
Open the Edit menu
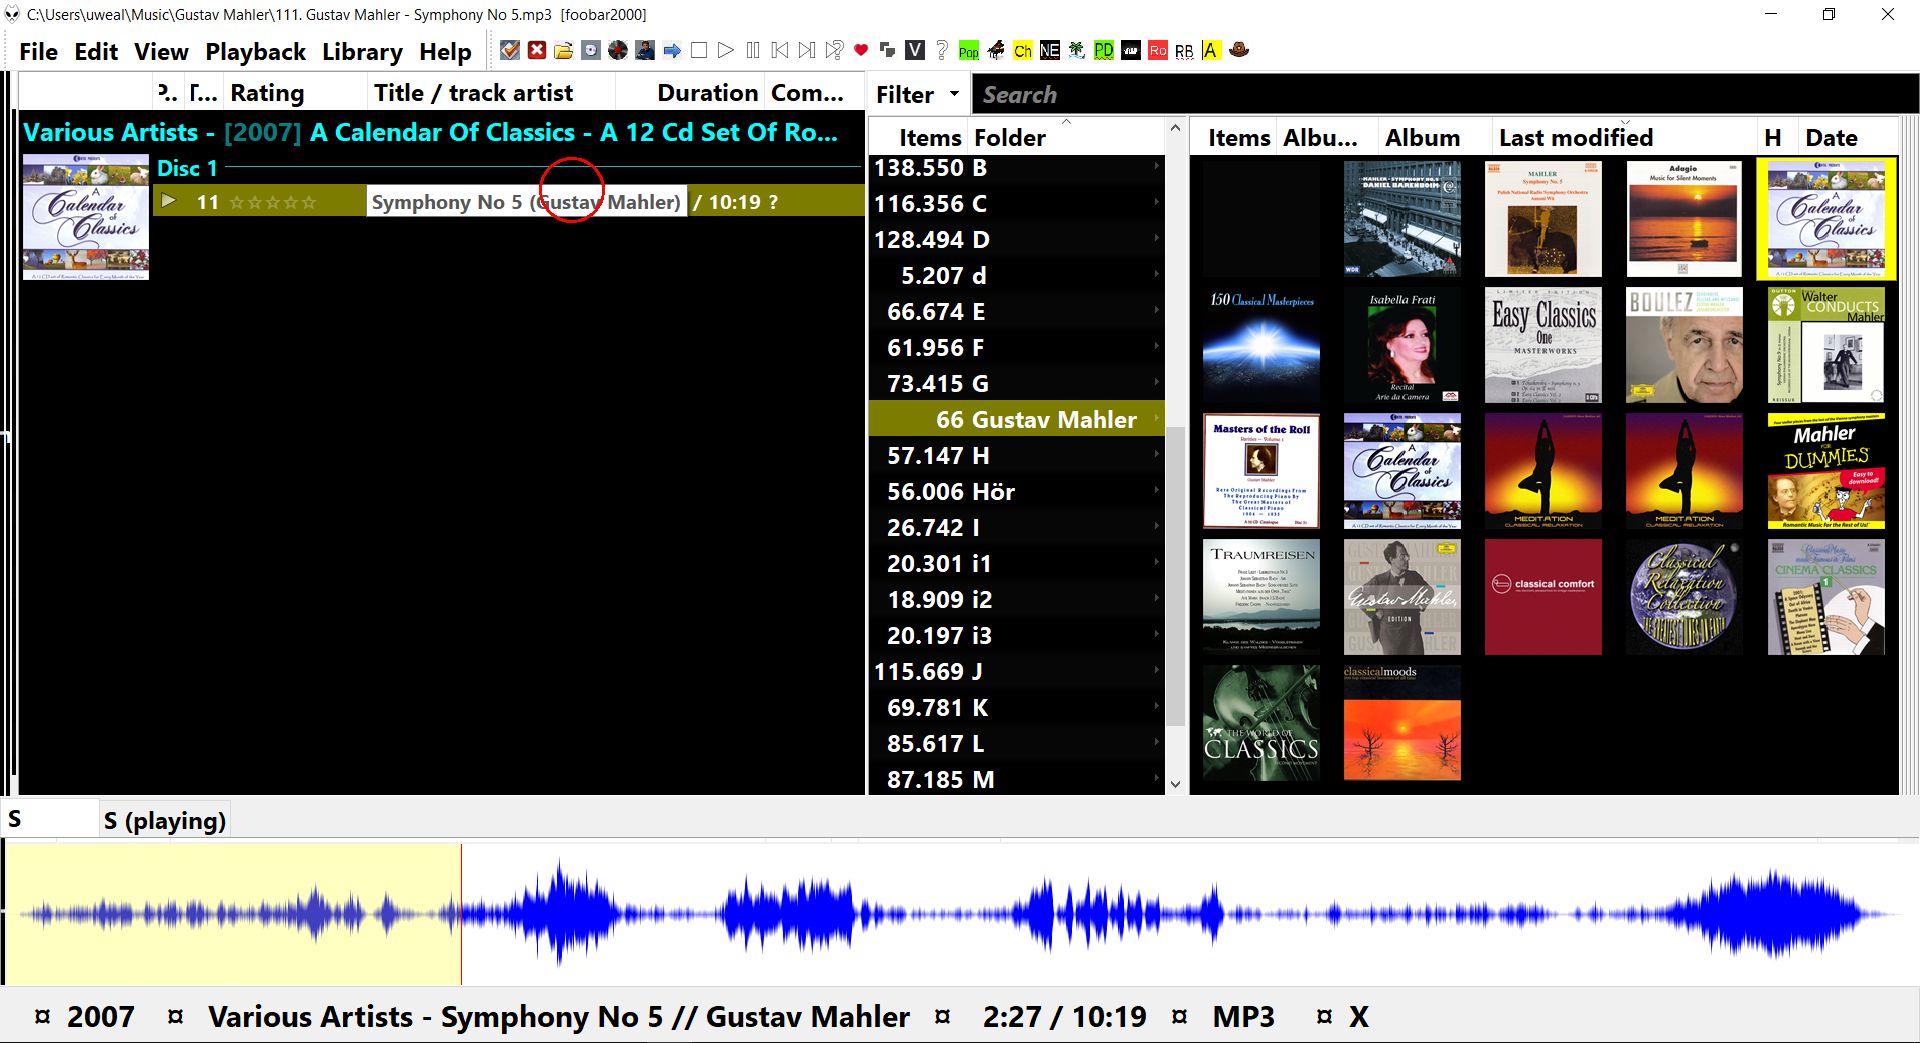(96, 52)
